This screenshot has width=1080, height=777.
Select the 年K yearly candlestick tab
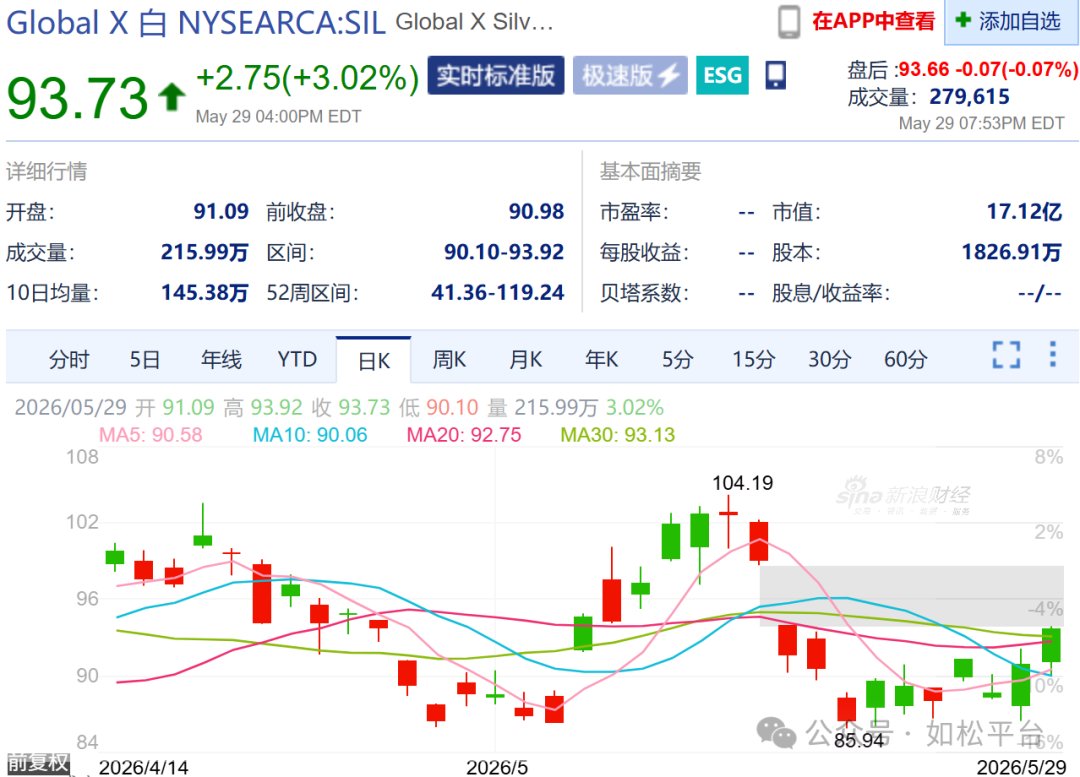(601, 360)
